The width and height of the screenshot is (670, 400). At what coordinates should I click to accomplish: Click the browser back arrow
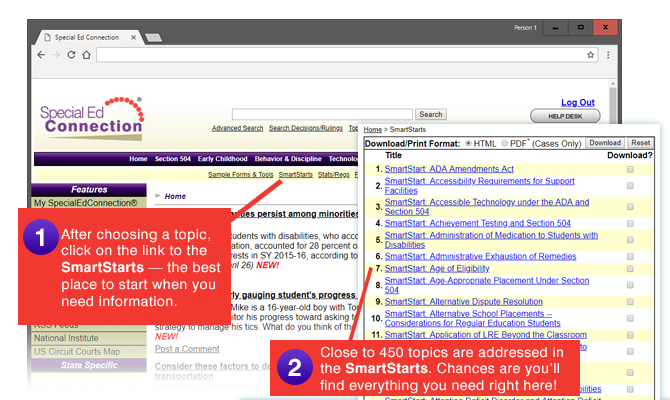tap(41, 55)
